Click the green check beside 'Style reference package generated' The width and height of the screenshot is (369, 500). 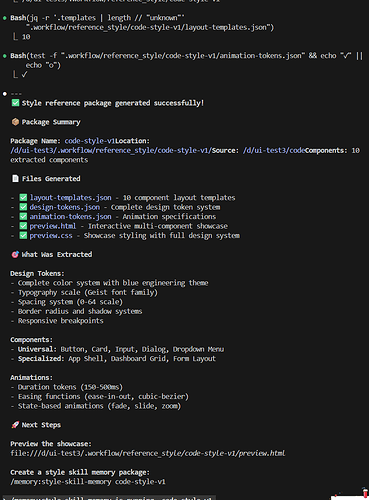(15, 103)
